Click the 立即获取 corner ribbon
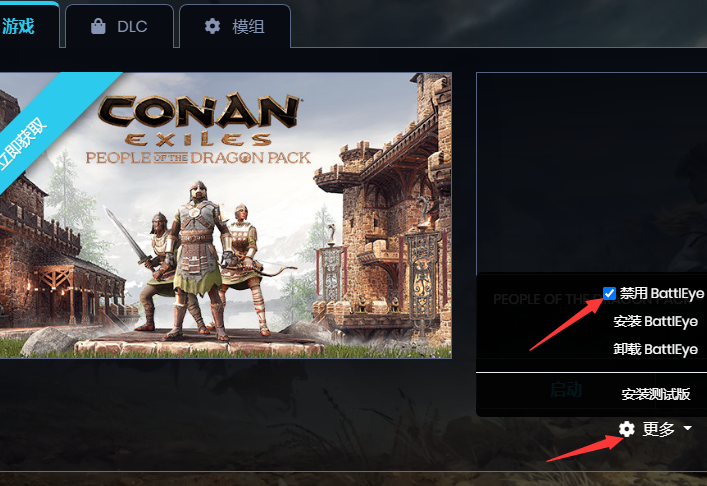Screen dimensions: 707x486 pyautogui.click(x=23, y=144)
